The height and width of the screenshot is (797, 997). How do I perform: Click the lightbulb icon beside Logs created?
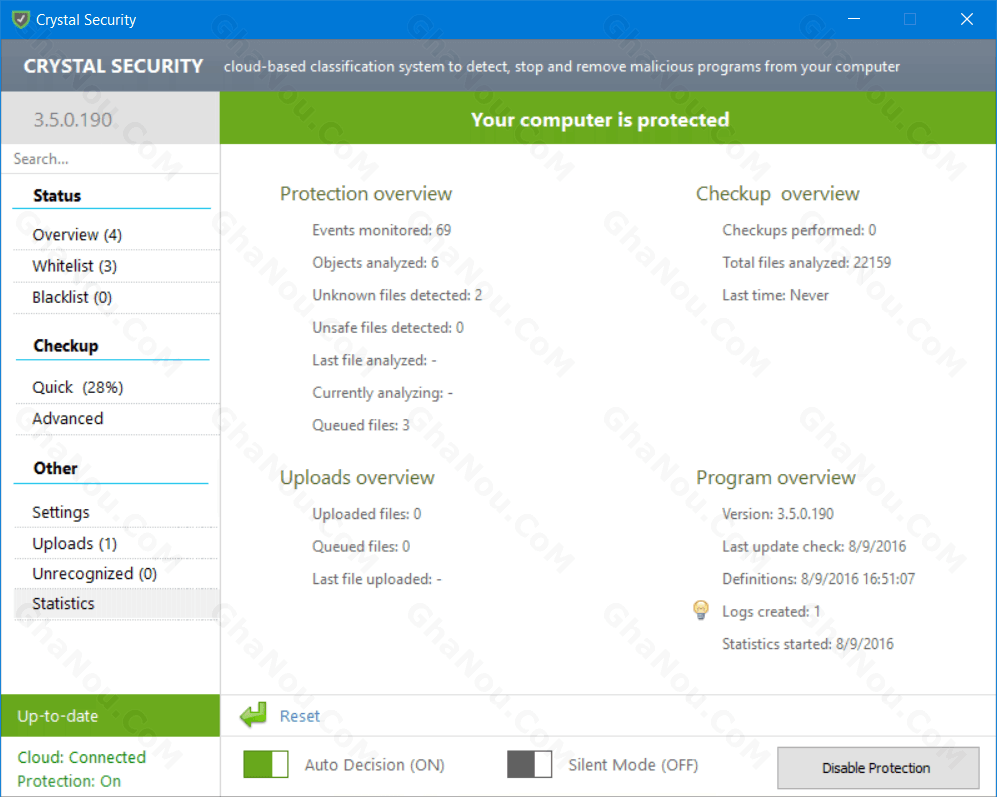[x=701, y=610]
